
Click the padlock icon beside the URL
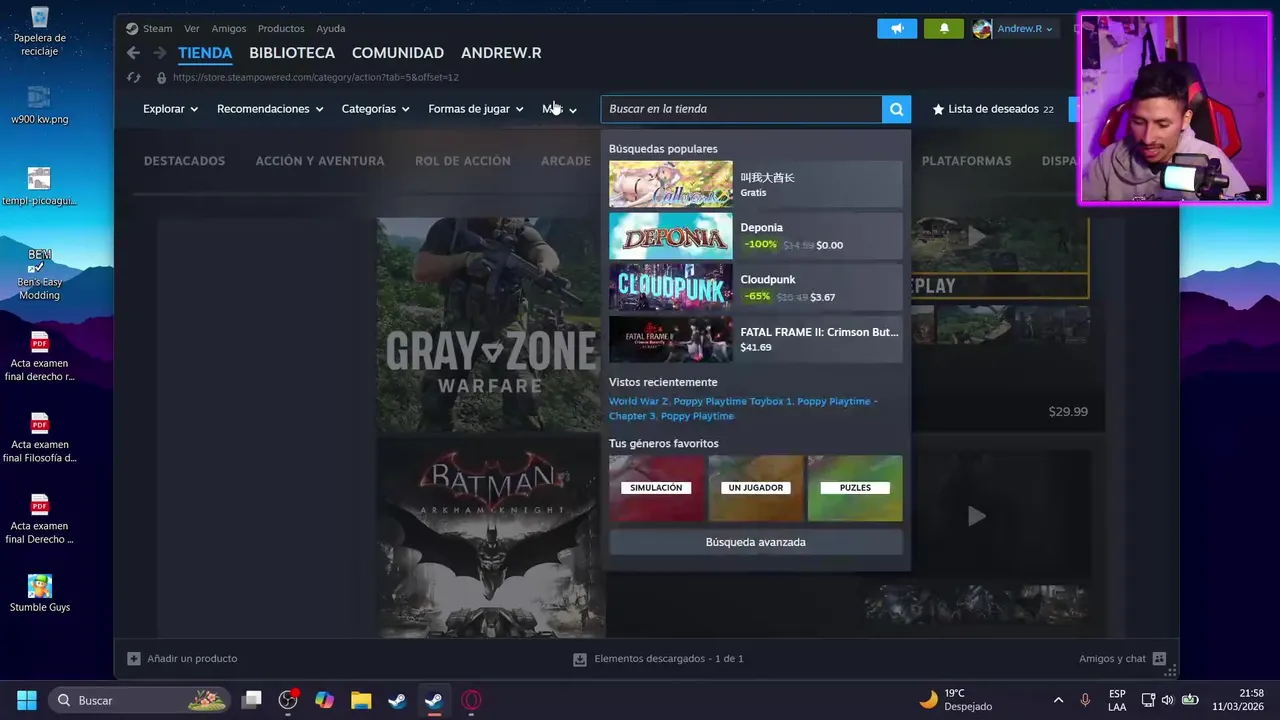[x=162, y=77]
